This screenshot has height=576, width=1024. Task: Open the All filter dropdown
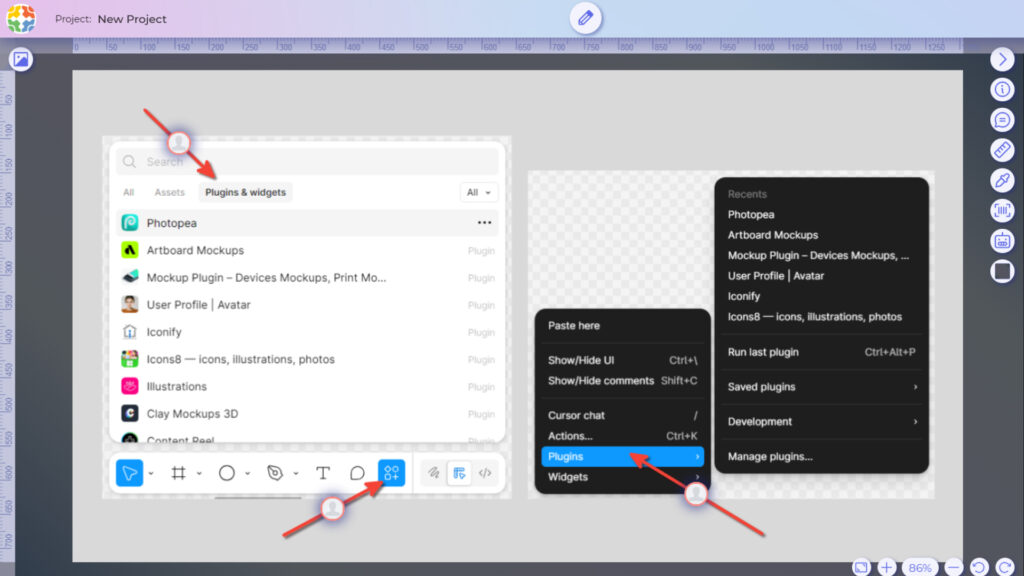479,193
